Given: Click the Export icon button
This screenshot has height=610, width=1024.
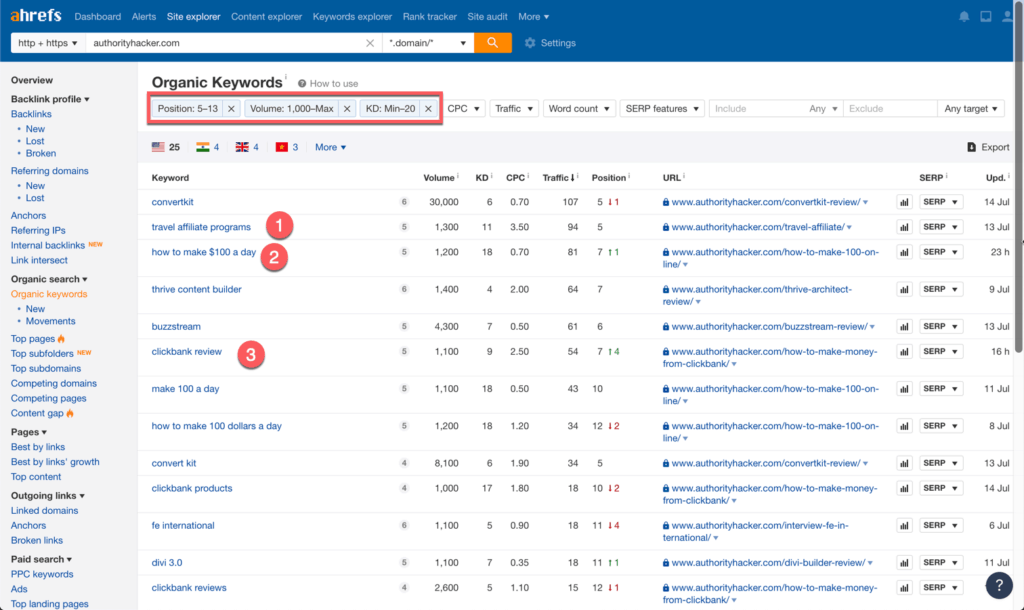Looking at the screenshot, I should pos(971,147).
